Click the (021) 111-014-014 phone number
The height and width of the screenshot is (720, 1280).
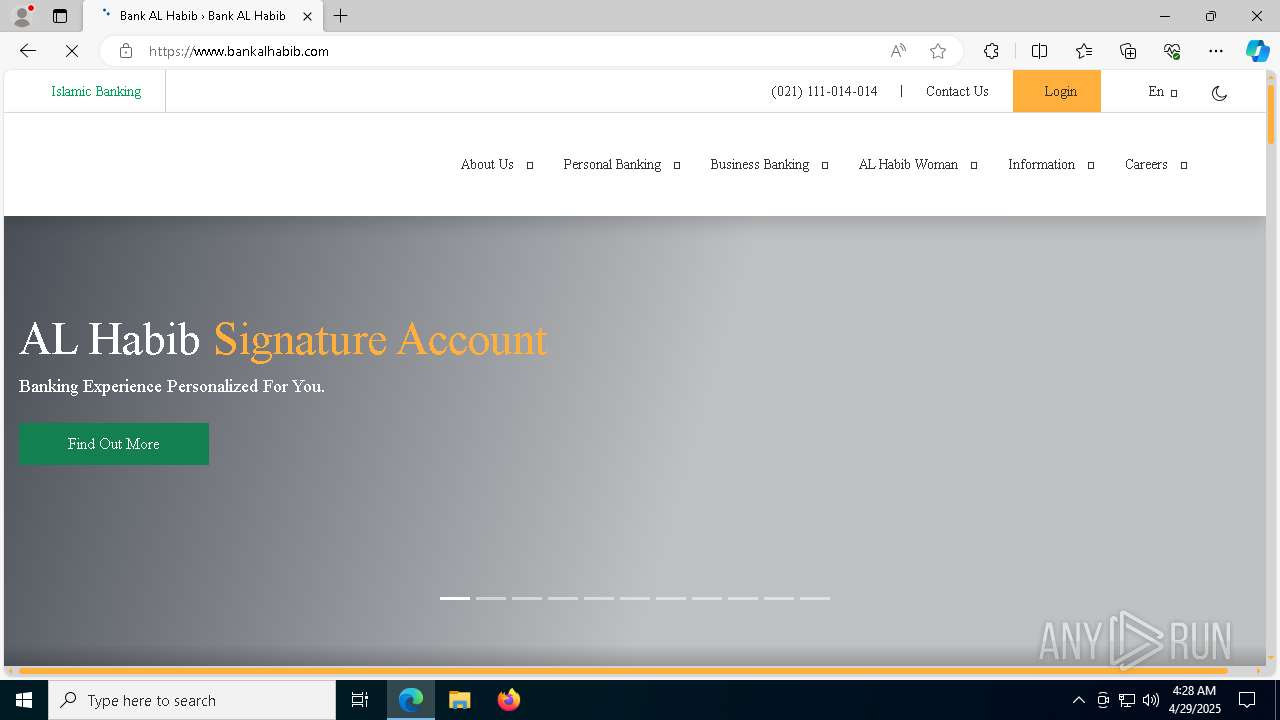point(824,91)
